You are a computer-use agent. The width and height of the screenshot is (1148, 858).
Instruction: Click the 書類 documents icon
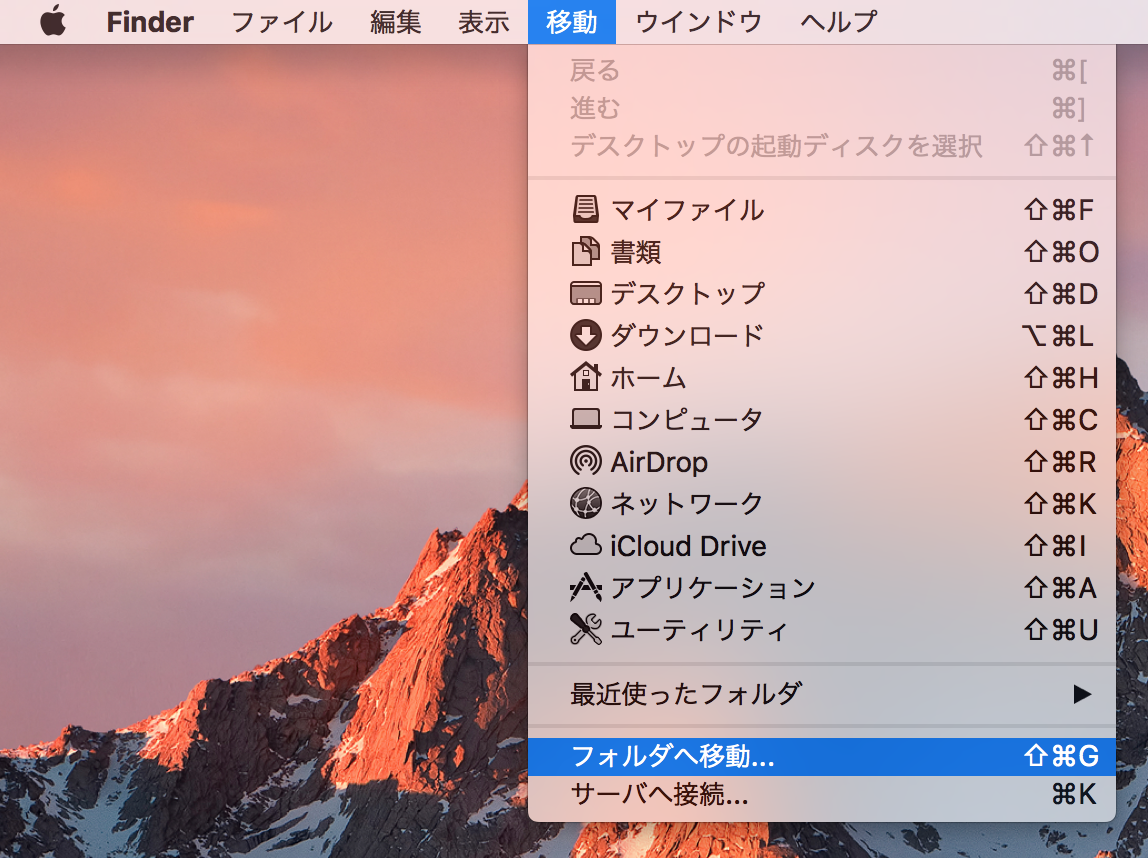click(x=585, y=251)
